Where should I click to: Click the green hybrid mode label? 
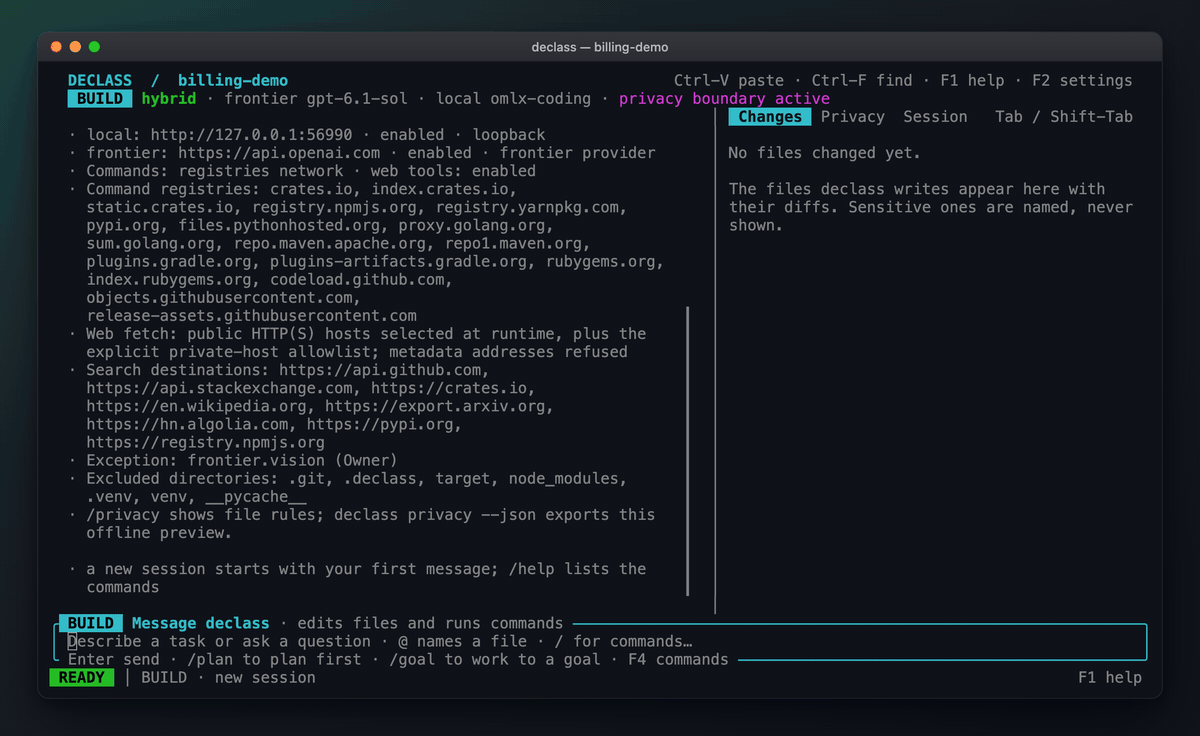(x=169, y=99)
